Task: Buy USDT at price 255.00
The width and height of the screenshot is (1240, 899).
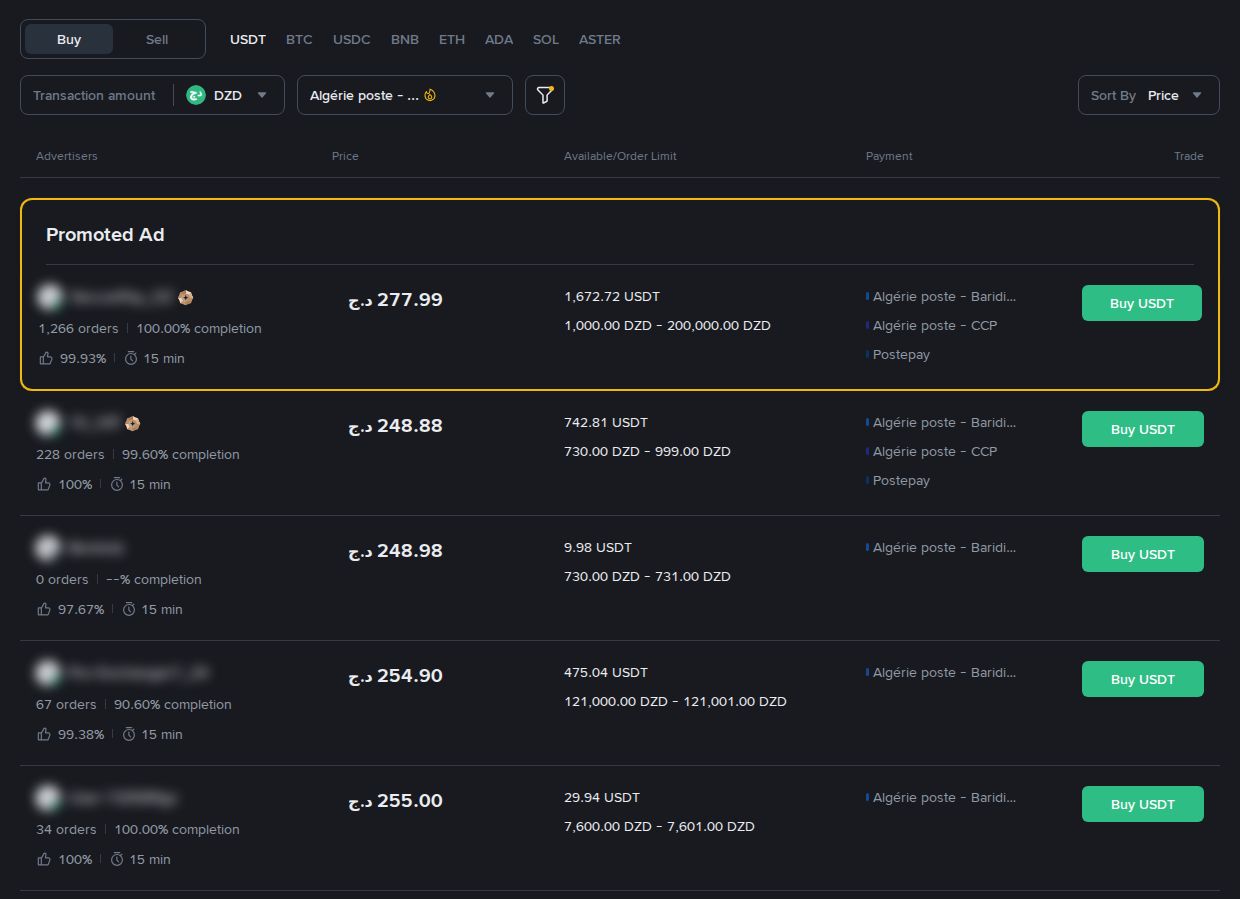Action: [x=1143, y=804]
